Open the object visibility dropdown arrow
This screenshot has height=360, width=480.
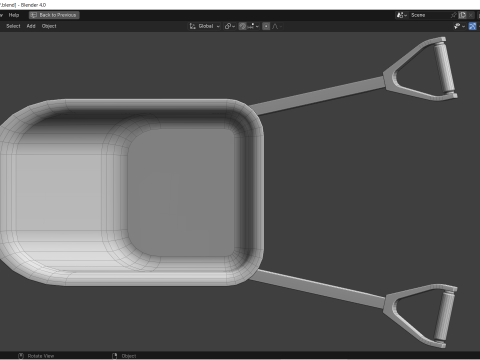pyautogui.click(x=463, y=26)
